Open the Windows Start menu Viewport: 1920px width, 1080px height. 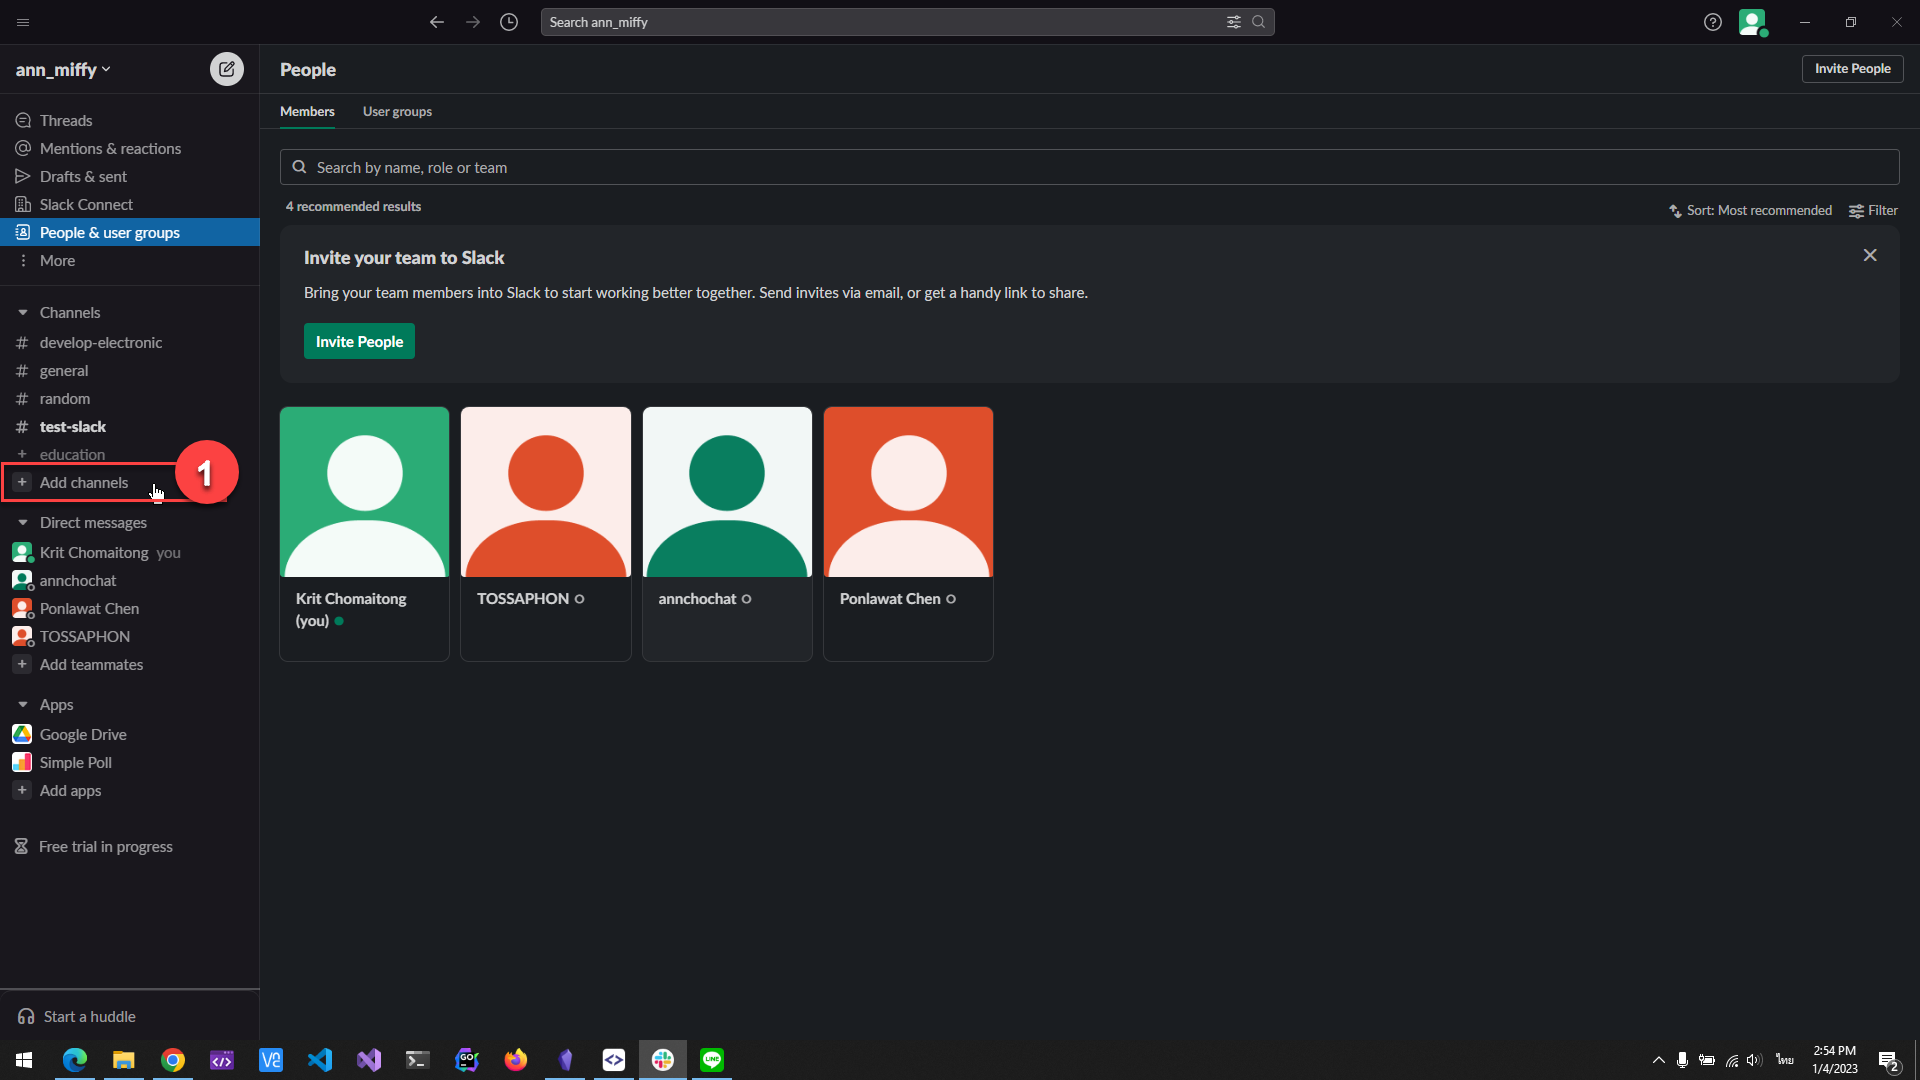tap(24, 1059)
